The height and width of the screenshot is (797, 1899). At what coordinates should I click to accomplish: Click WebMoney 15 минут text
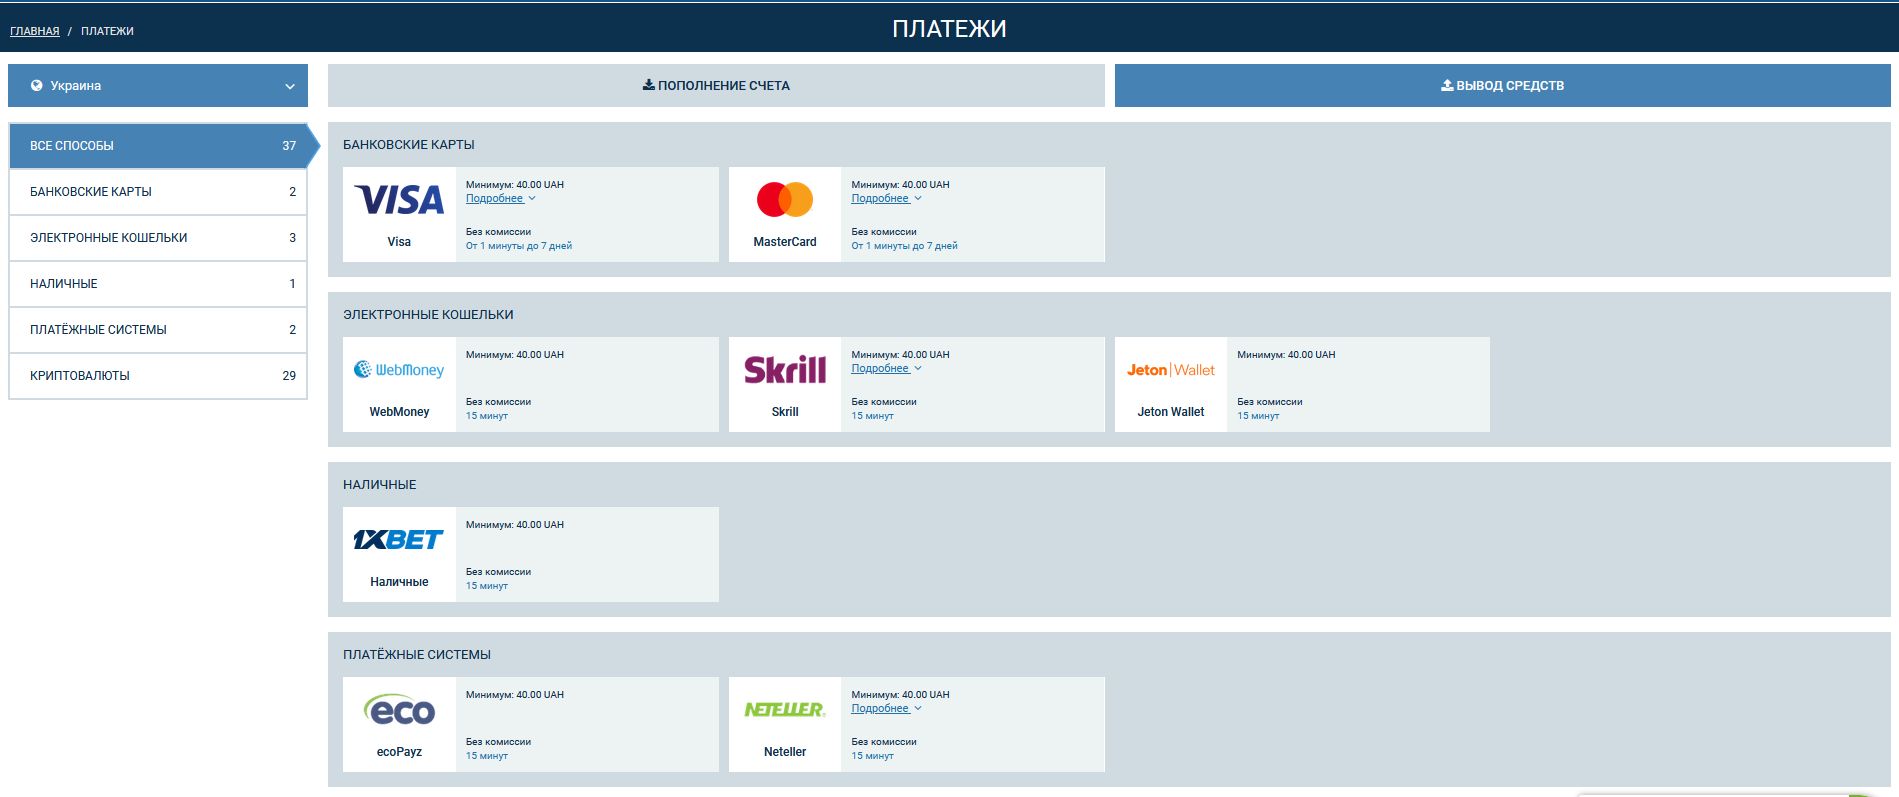pyautogui.click(x=487, y=416)
